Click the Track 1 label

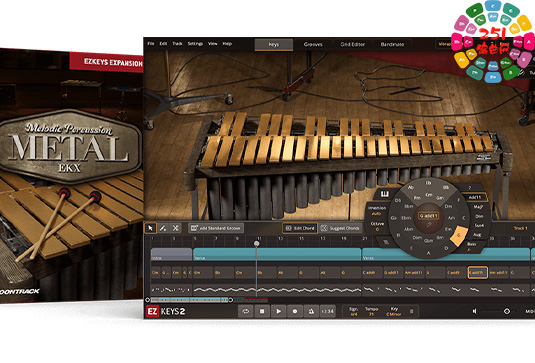(x=521, y=228)
